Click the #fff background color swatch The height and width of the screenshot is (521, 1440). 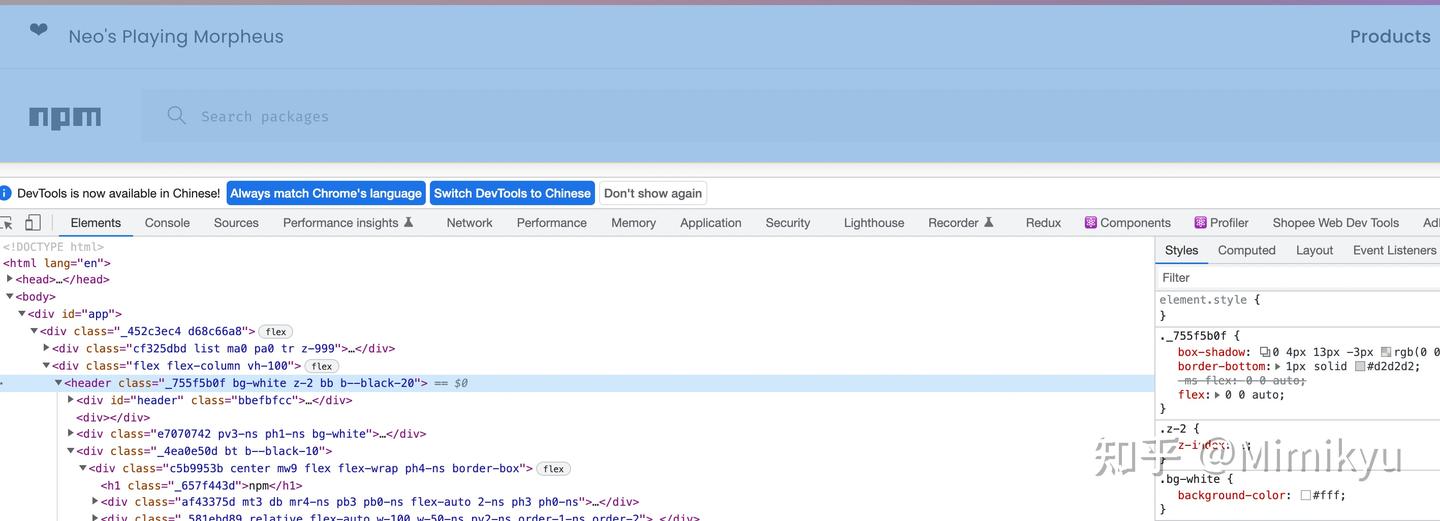1306,495
